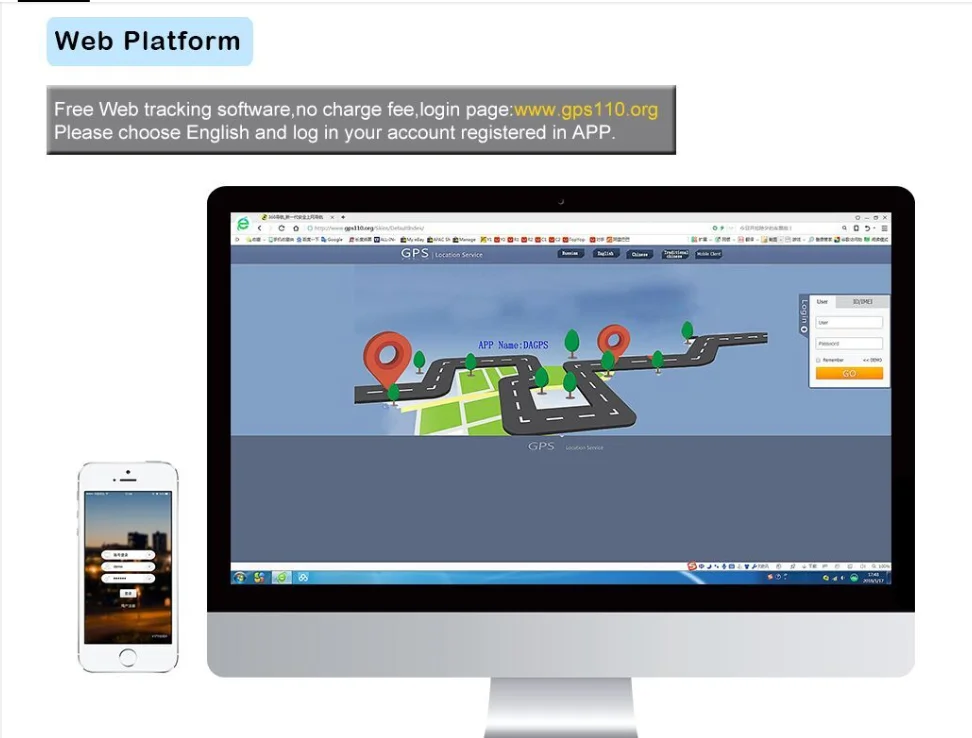Image resolution: width=972 pixels, height=738 pixels.
Task: Click the gps110.org URL in the banner
Action: pos(586,110)
